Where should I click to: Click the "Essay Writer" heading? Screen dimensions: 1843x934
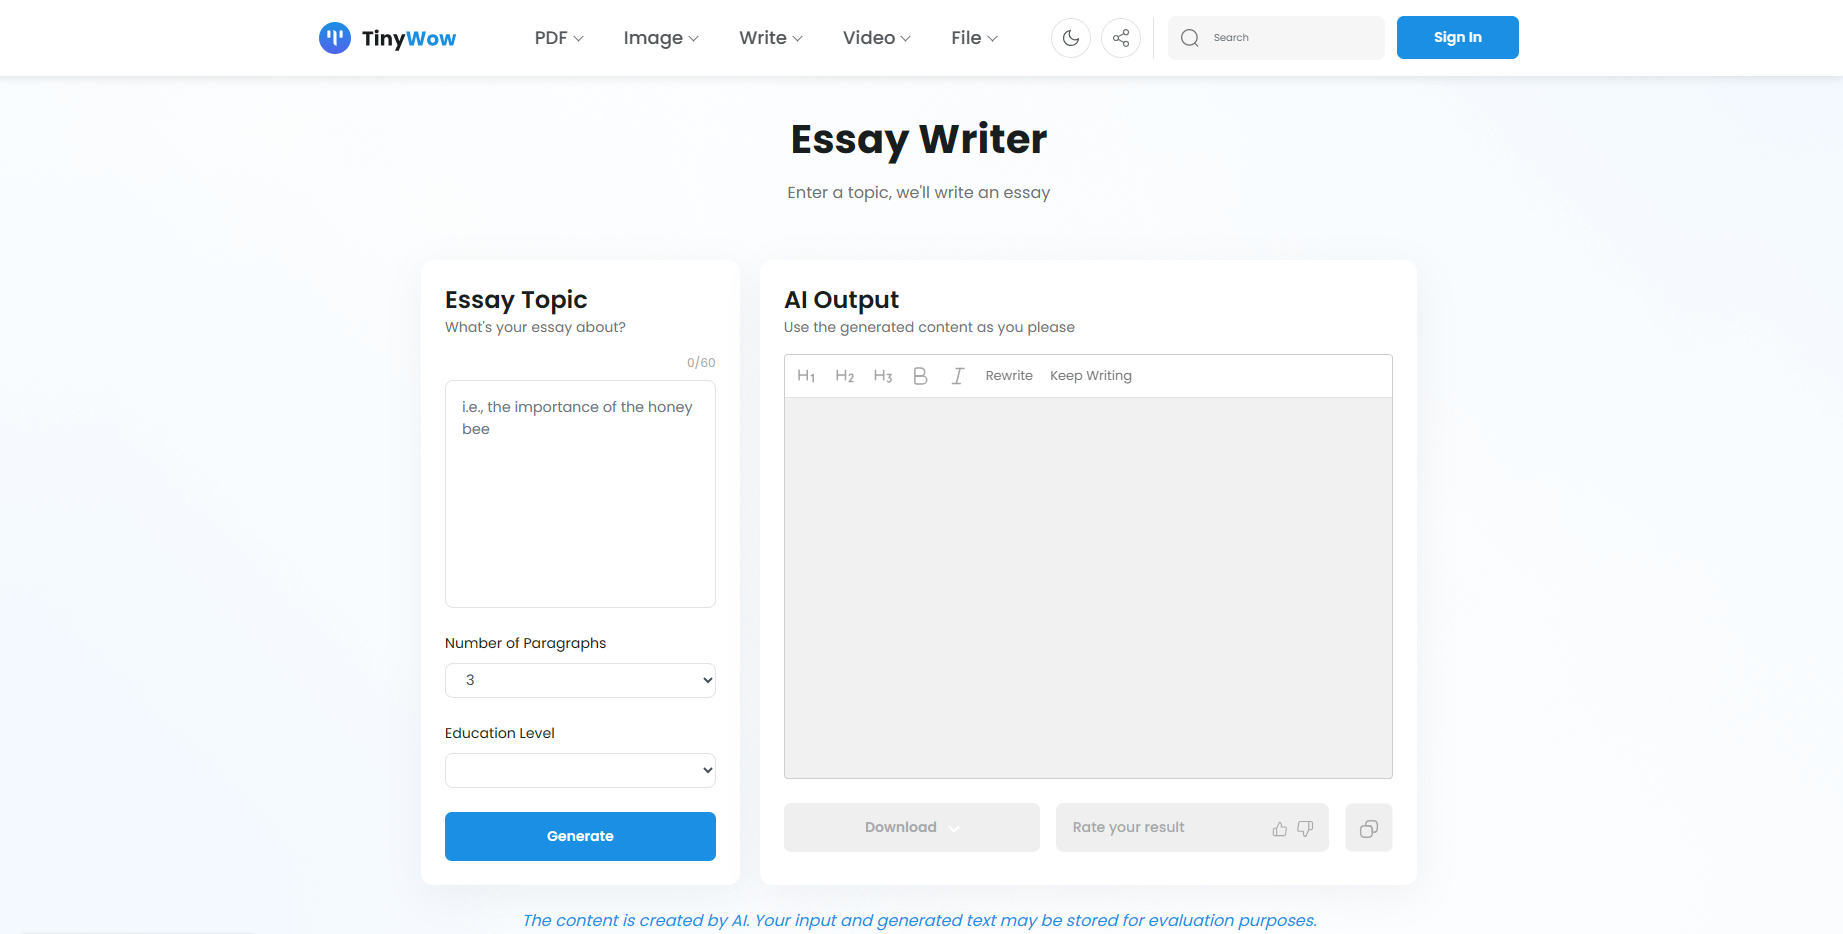[919, 139]
